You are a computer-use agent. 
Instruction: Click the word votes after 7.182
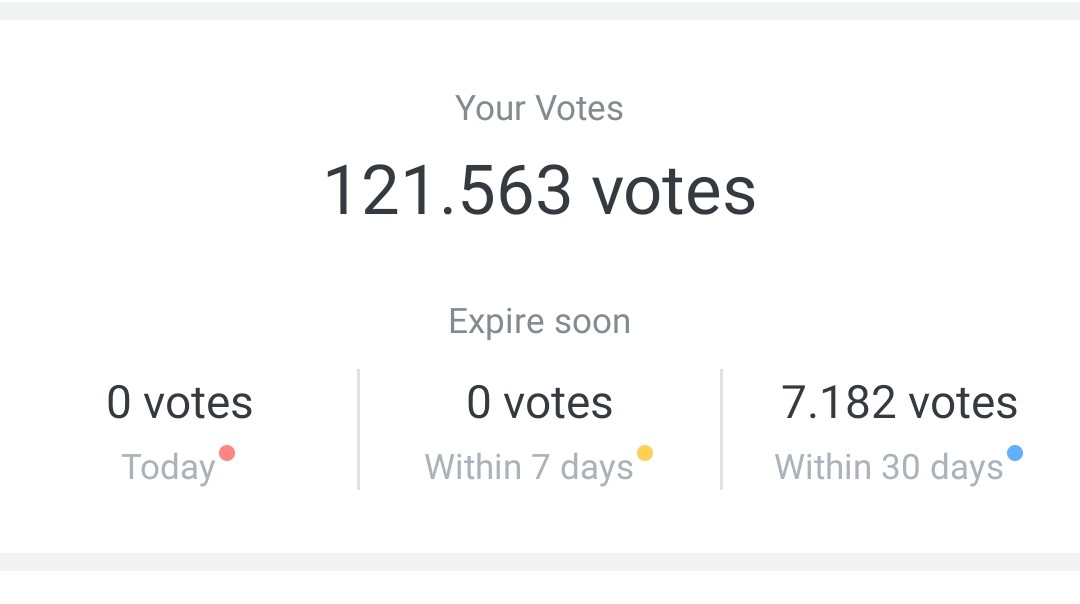tap(962, 403)
